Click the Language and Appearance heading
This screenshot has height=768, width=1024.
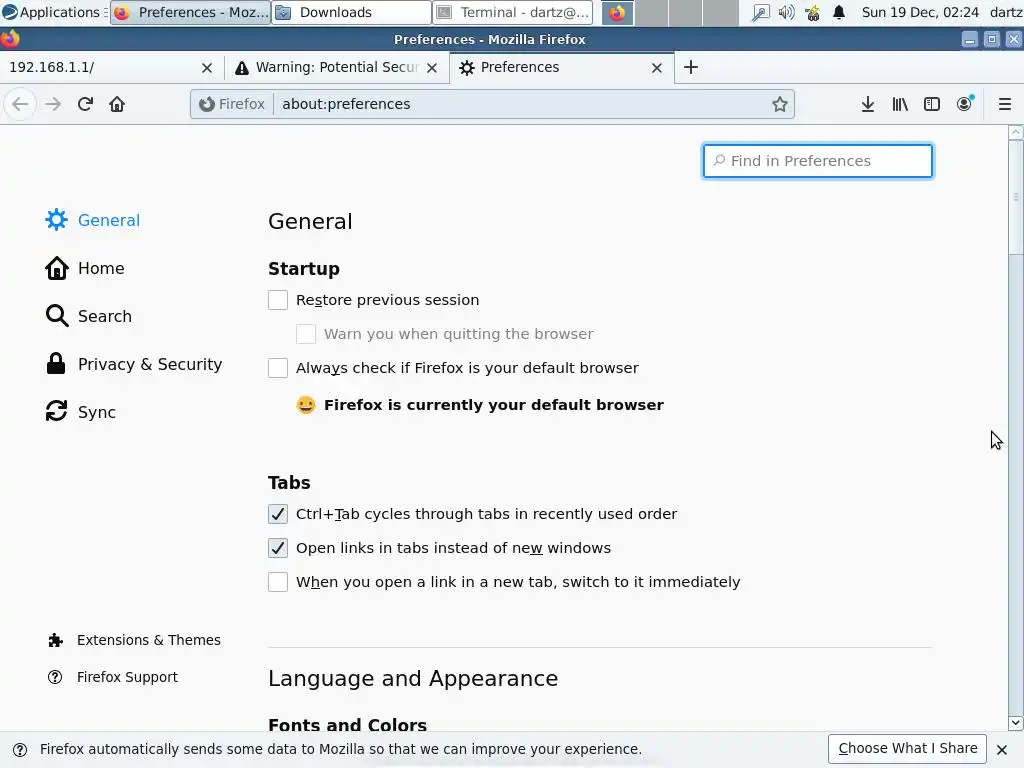tap(413, 679)
